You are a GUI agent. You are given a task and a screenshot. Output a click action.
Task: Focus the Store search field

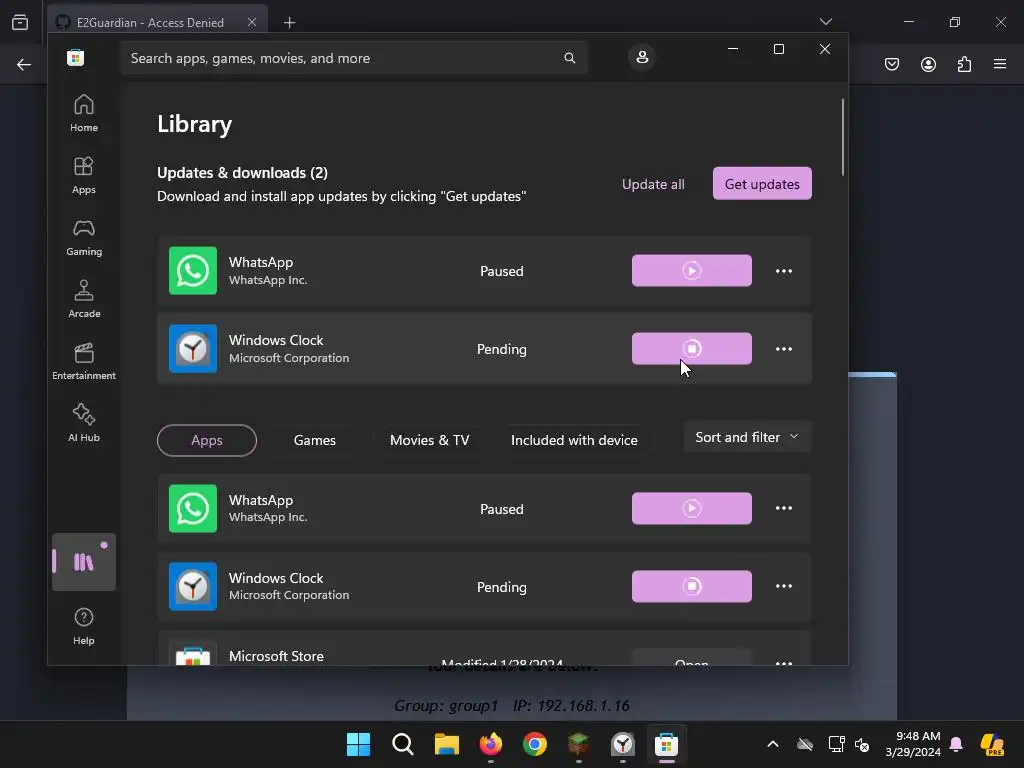click(x=353, y=58)
